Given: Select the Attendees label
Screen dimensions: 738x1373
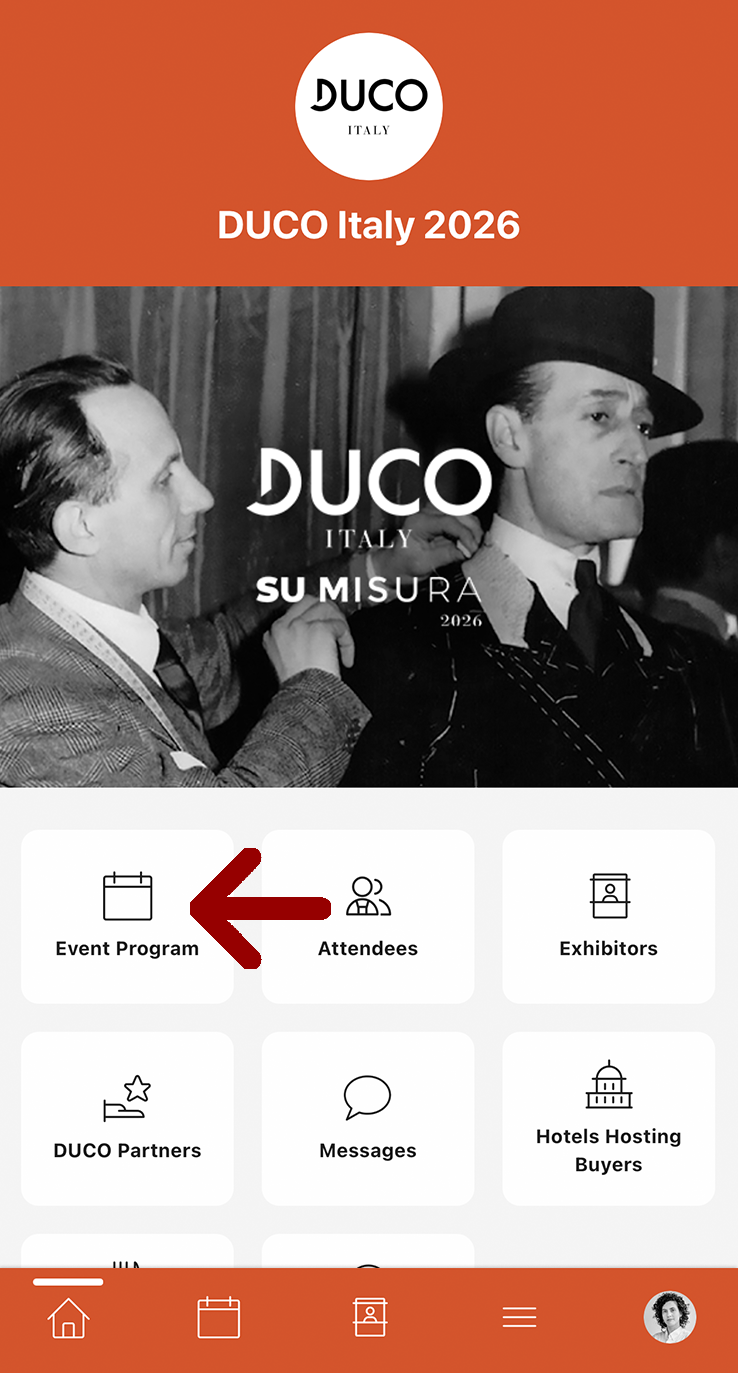Looking at the screenshot, I should click(368, 949).
